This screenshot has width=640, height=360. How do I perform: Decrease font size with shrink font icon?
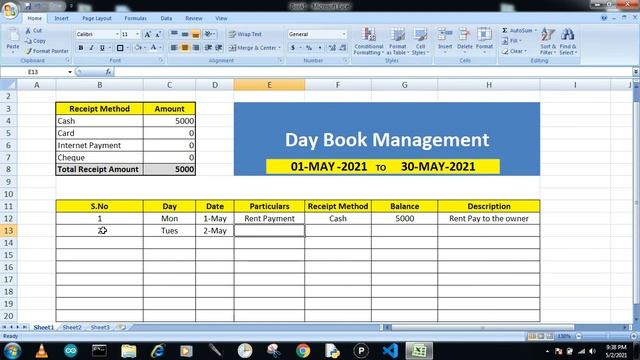click(158, 34)
